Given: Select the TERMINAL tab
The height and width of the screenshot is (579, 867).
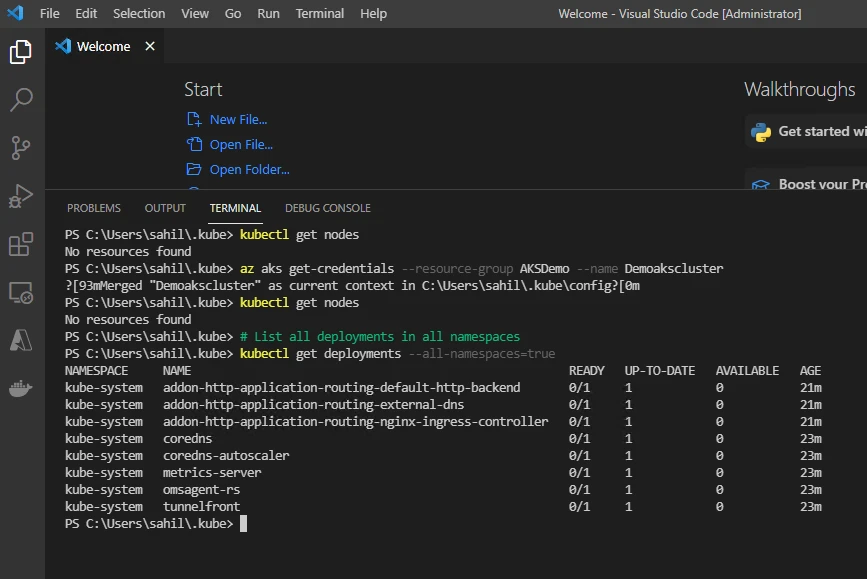Looking at the screenshot, I should click(x=234, y=208).
